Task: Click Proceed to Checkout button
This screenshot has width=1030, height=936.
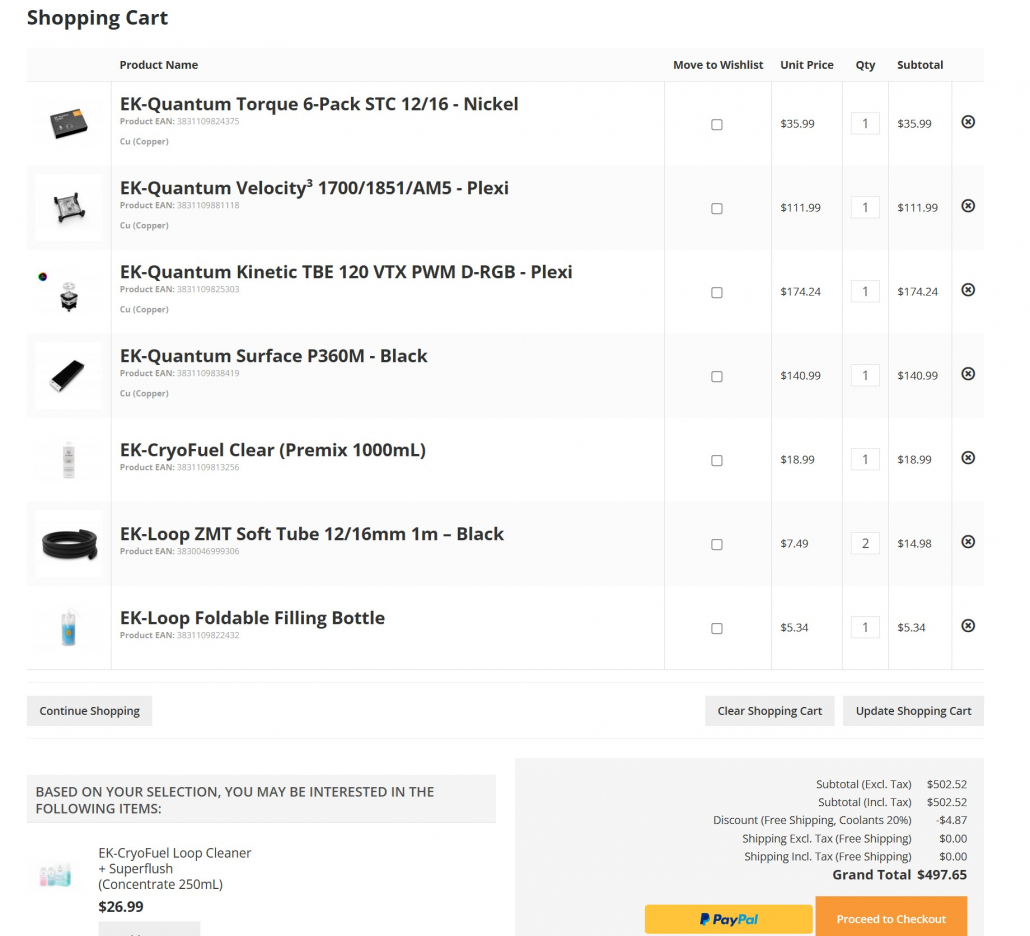Action: pos(891,917)
